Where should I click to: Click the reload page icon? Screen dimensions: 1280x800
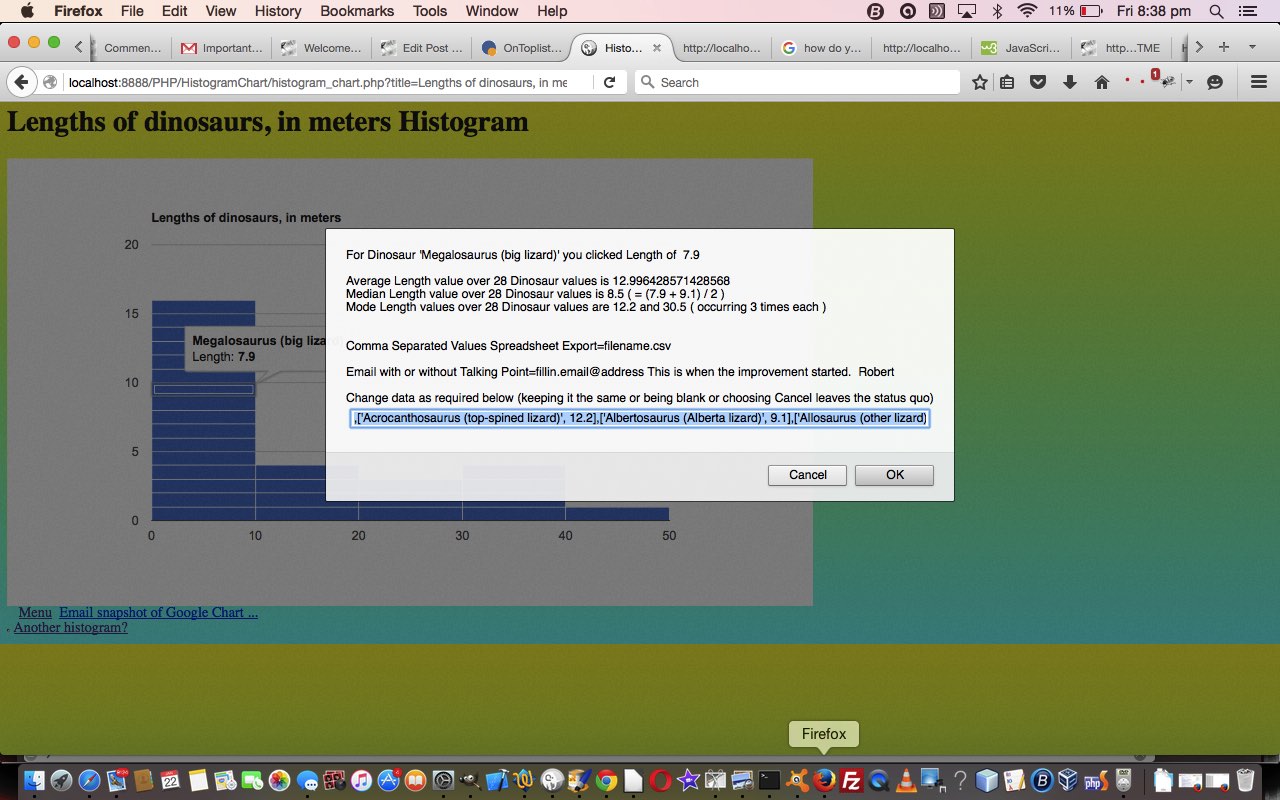(x=609, y=82)
